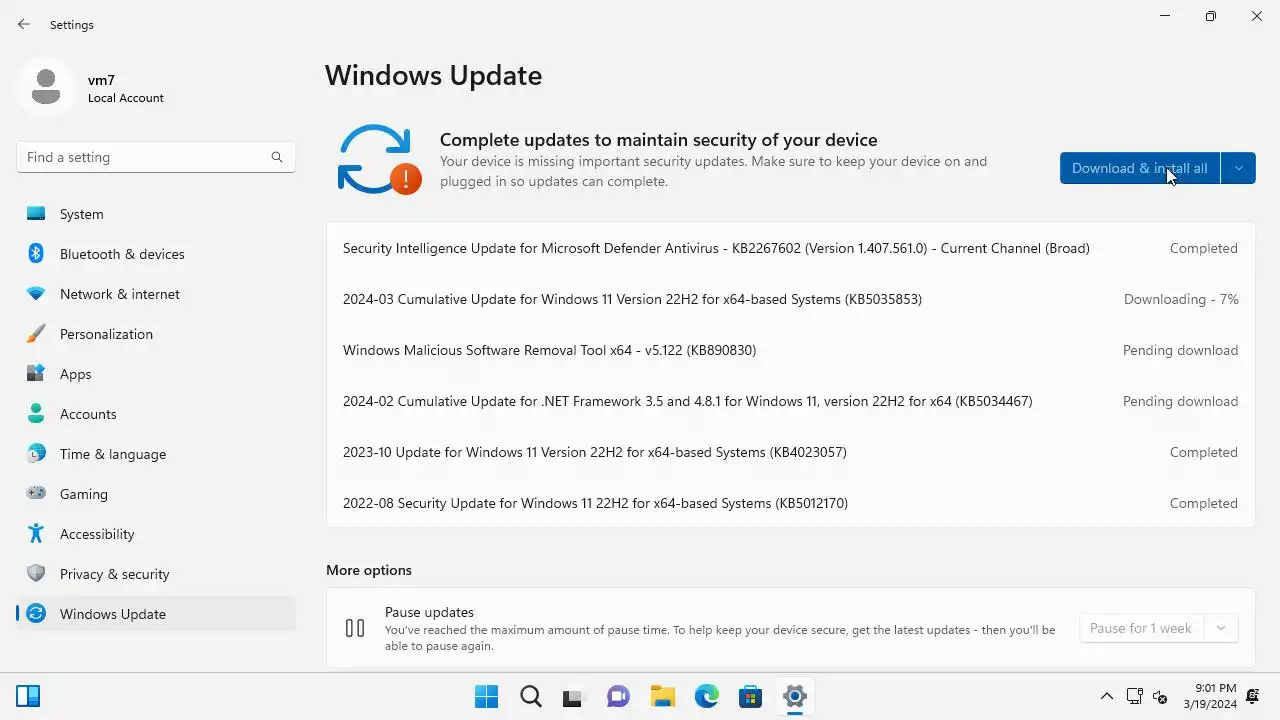Click the More options heading

[369, 570]
